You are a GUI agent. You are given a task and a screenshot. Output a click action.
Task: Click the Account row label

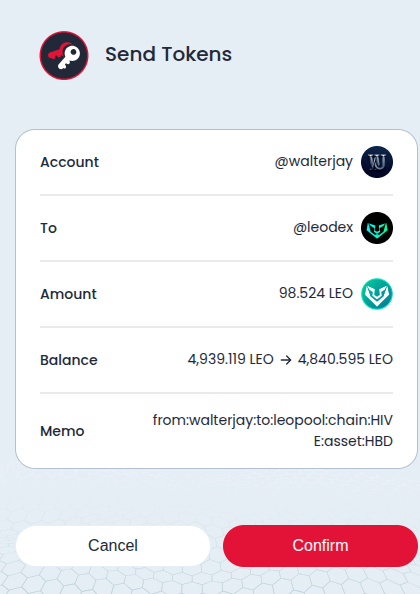pyautogui.click(x=70, y=162)
